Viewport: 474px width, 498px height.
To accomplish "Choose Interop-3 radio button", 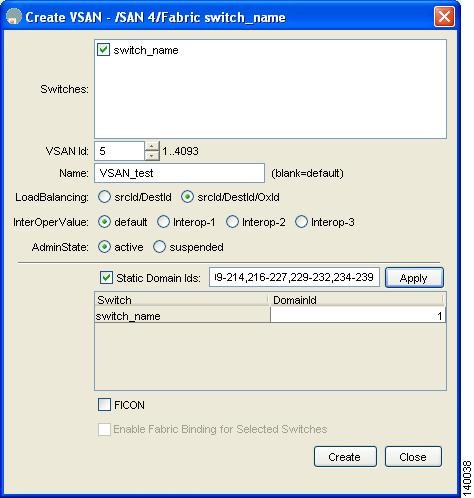I will 301,222.
